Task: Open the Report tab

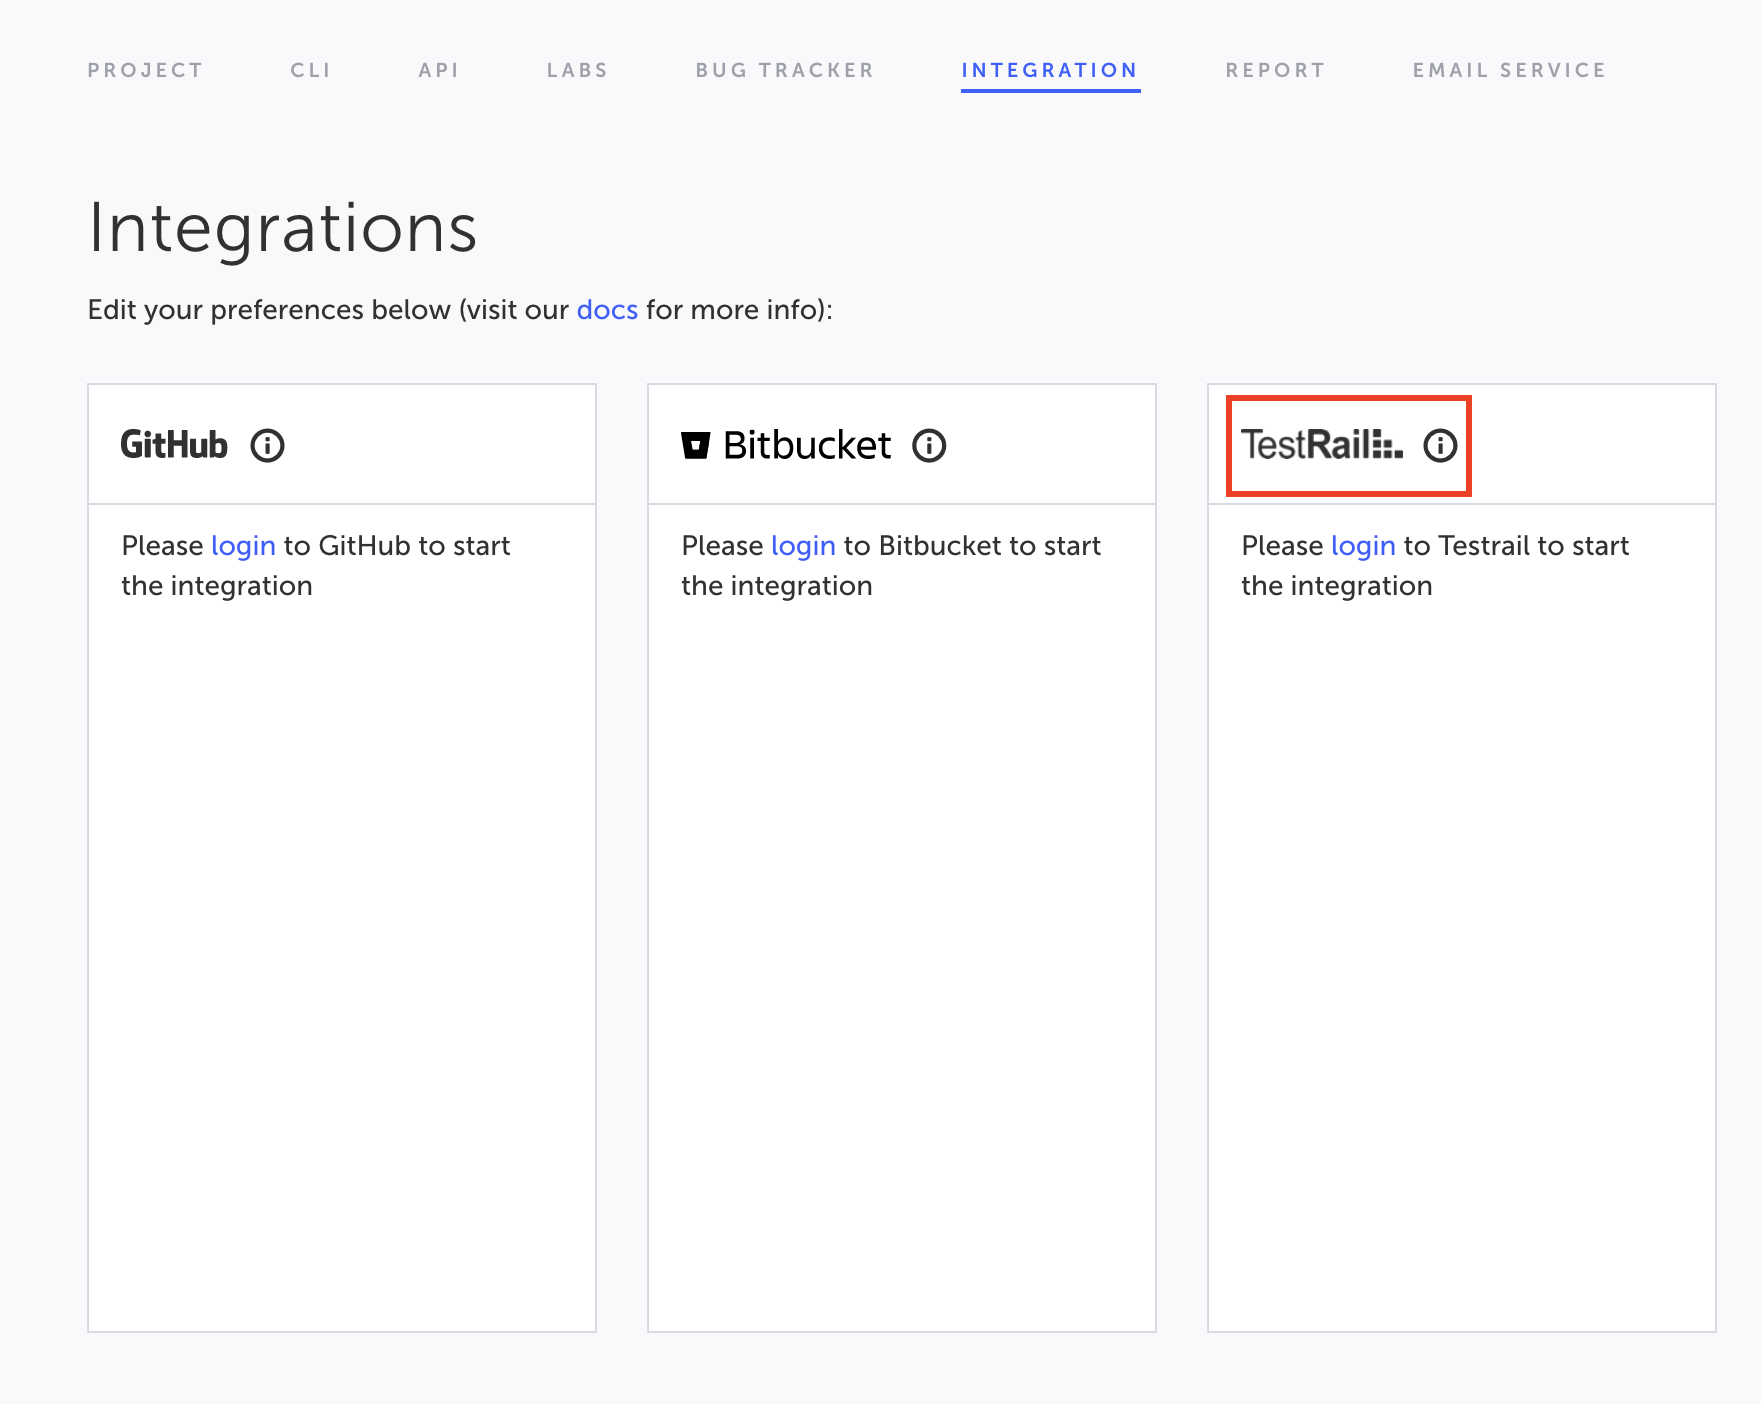Action: pyautogui.click(x=1275, y=70)
